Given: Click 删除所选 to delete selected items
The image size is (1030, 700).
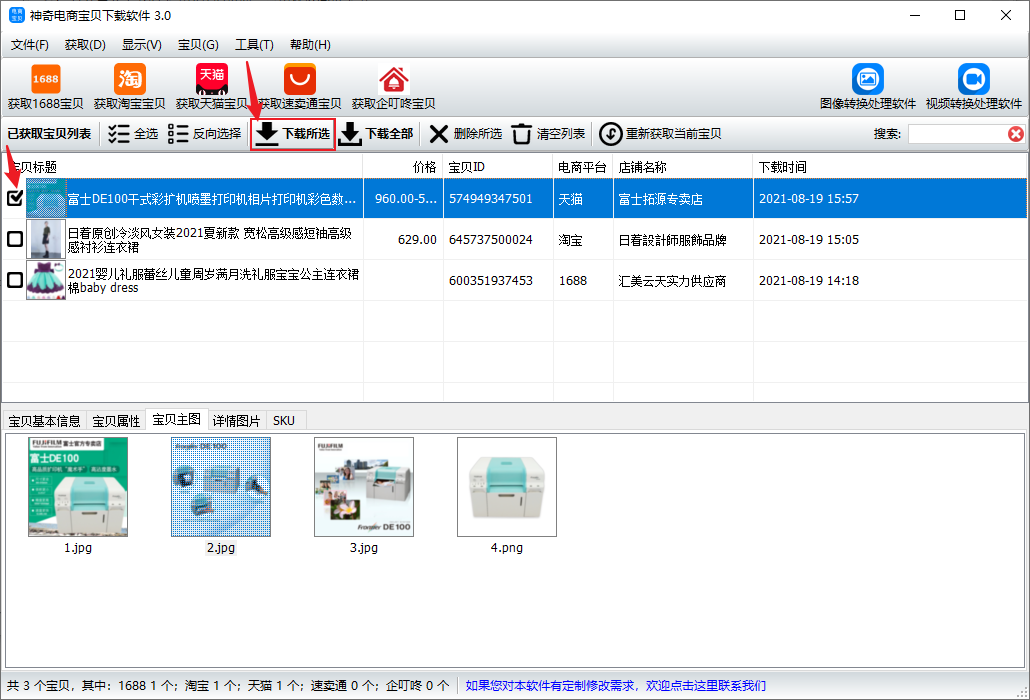Looking at the screenshot, I should pos(465,134).
